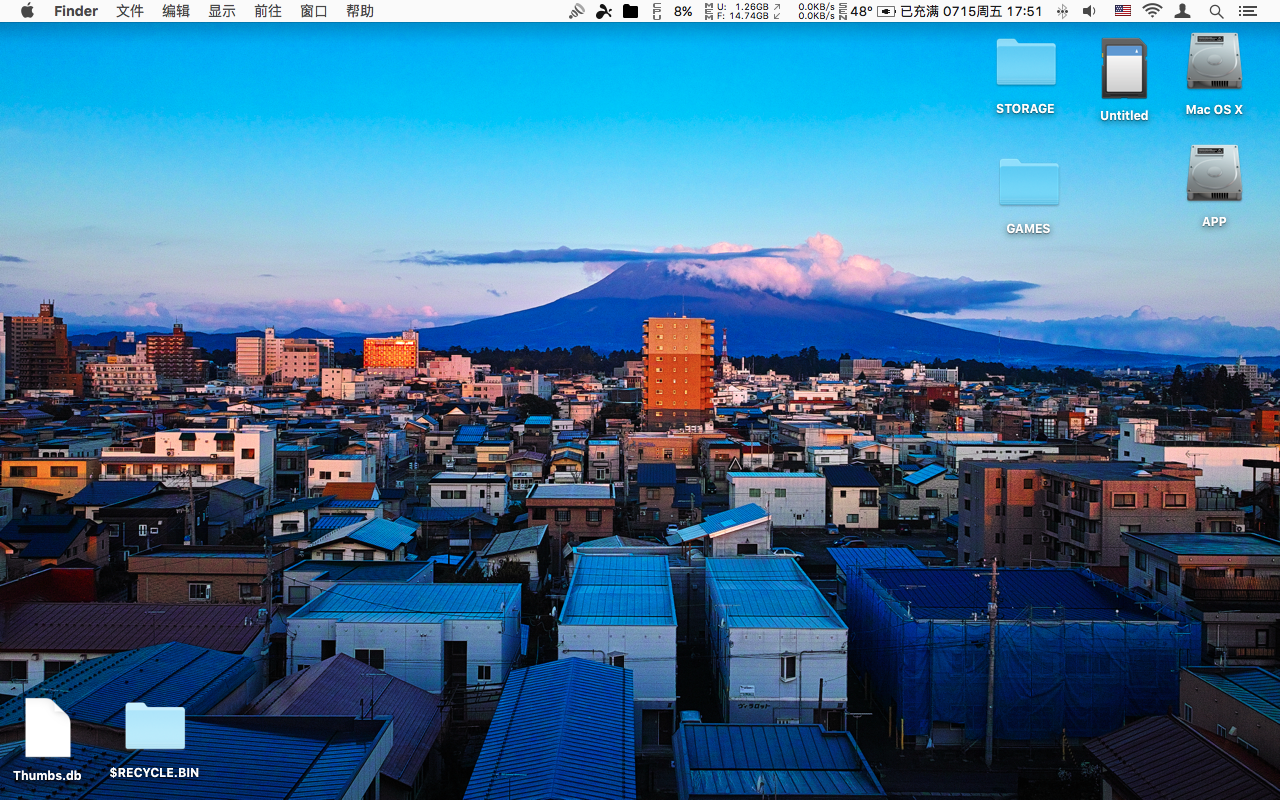This screenshot has height=800, width=1280.
Task: Click the black folder menu bar icon
Action: (630, 11)
